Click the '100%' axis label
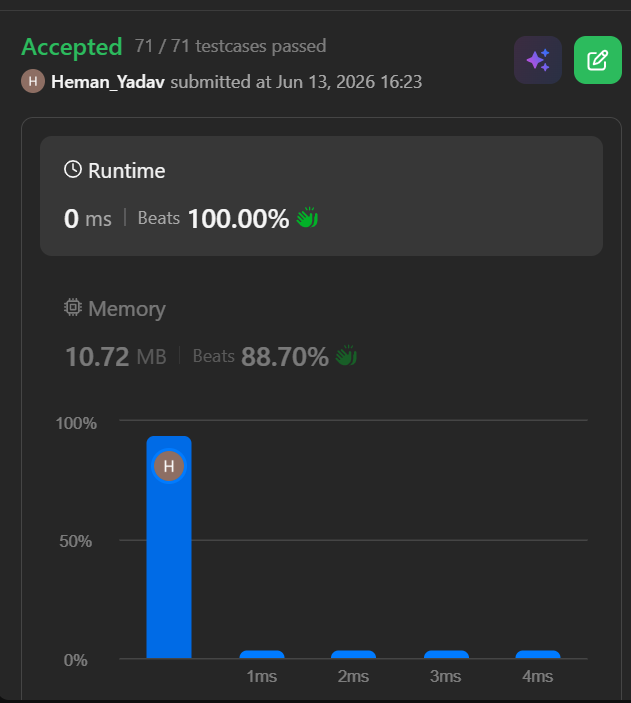631x703 pixels. (76, 423)
